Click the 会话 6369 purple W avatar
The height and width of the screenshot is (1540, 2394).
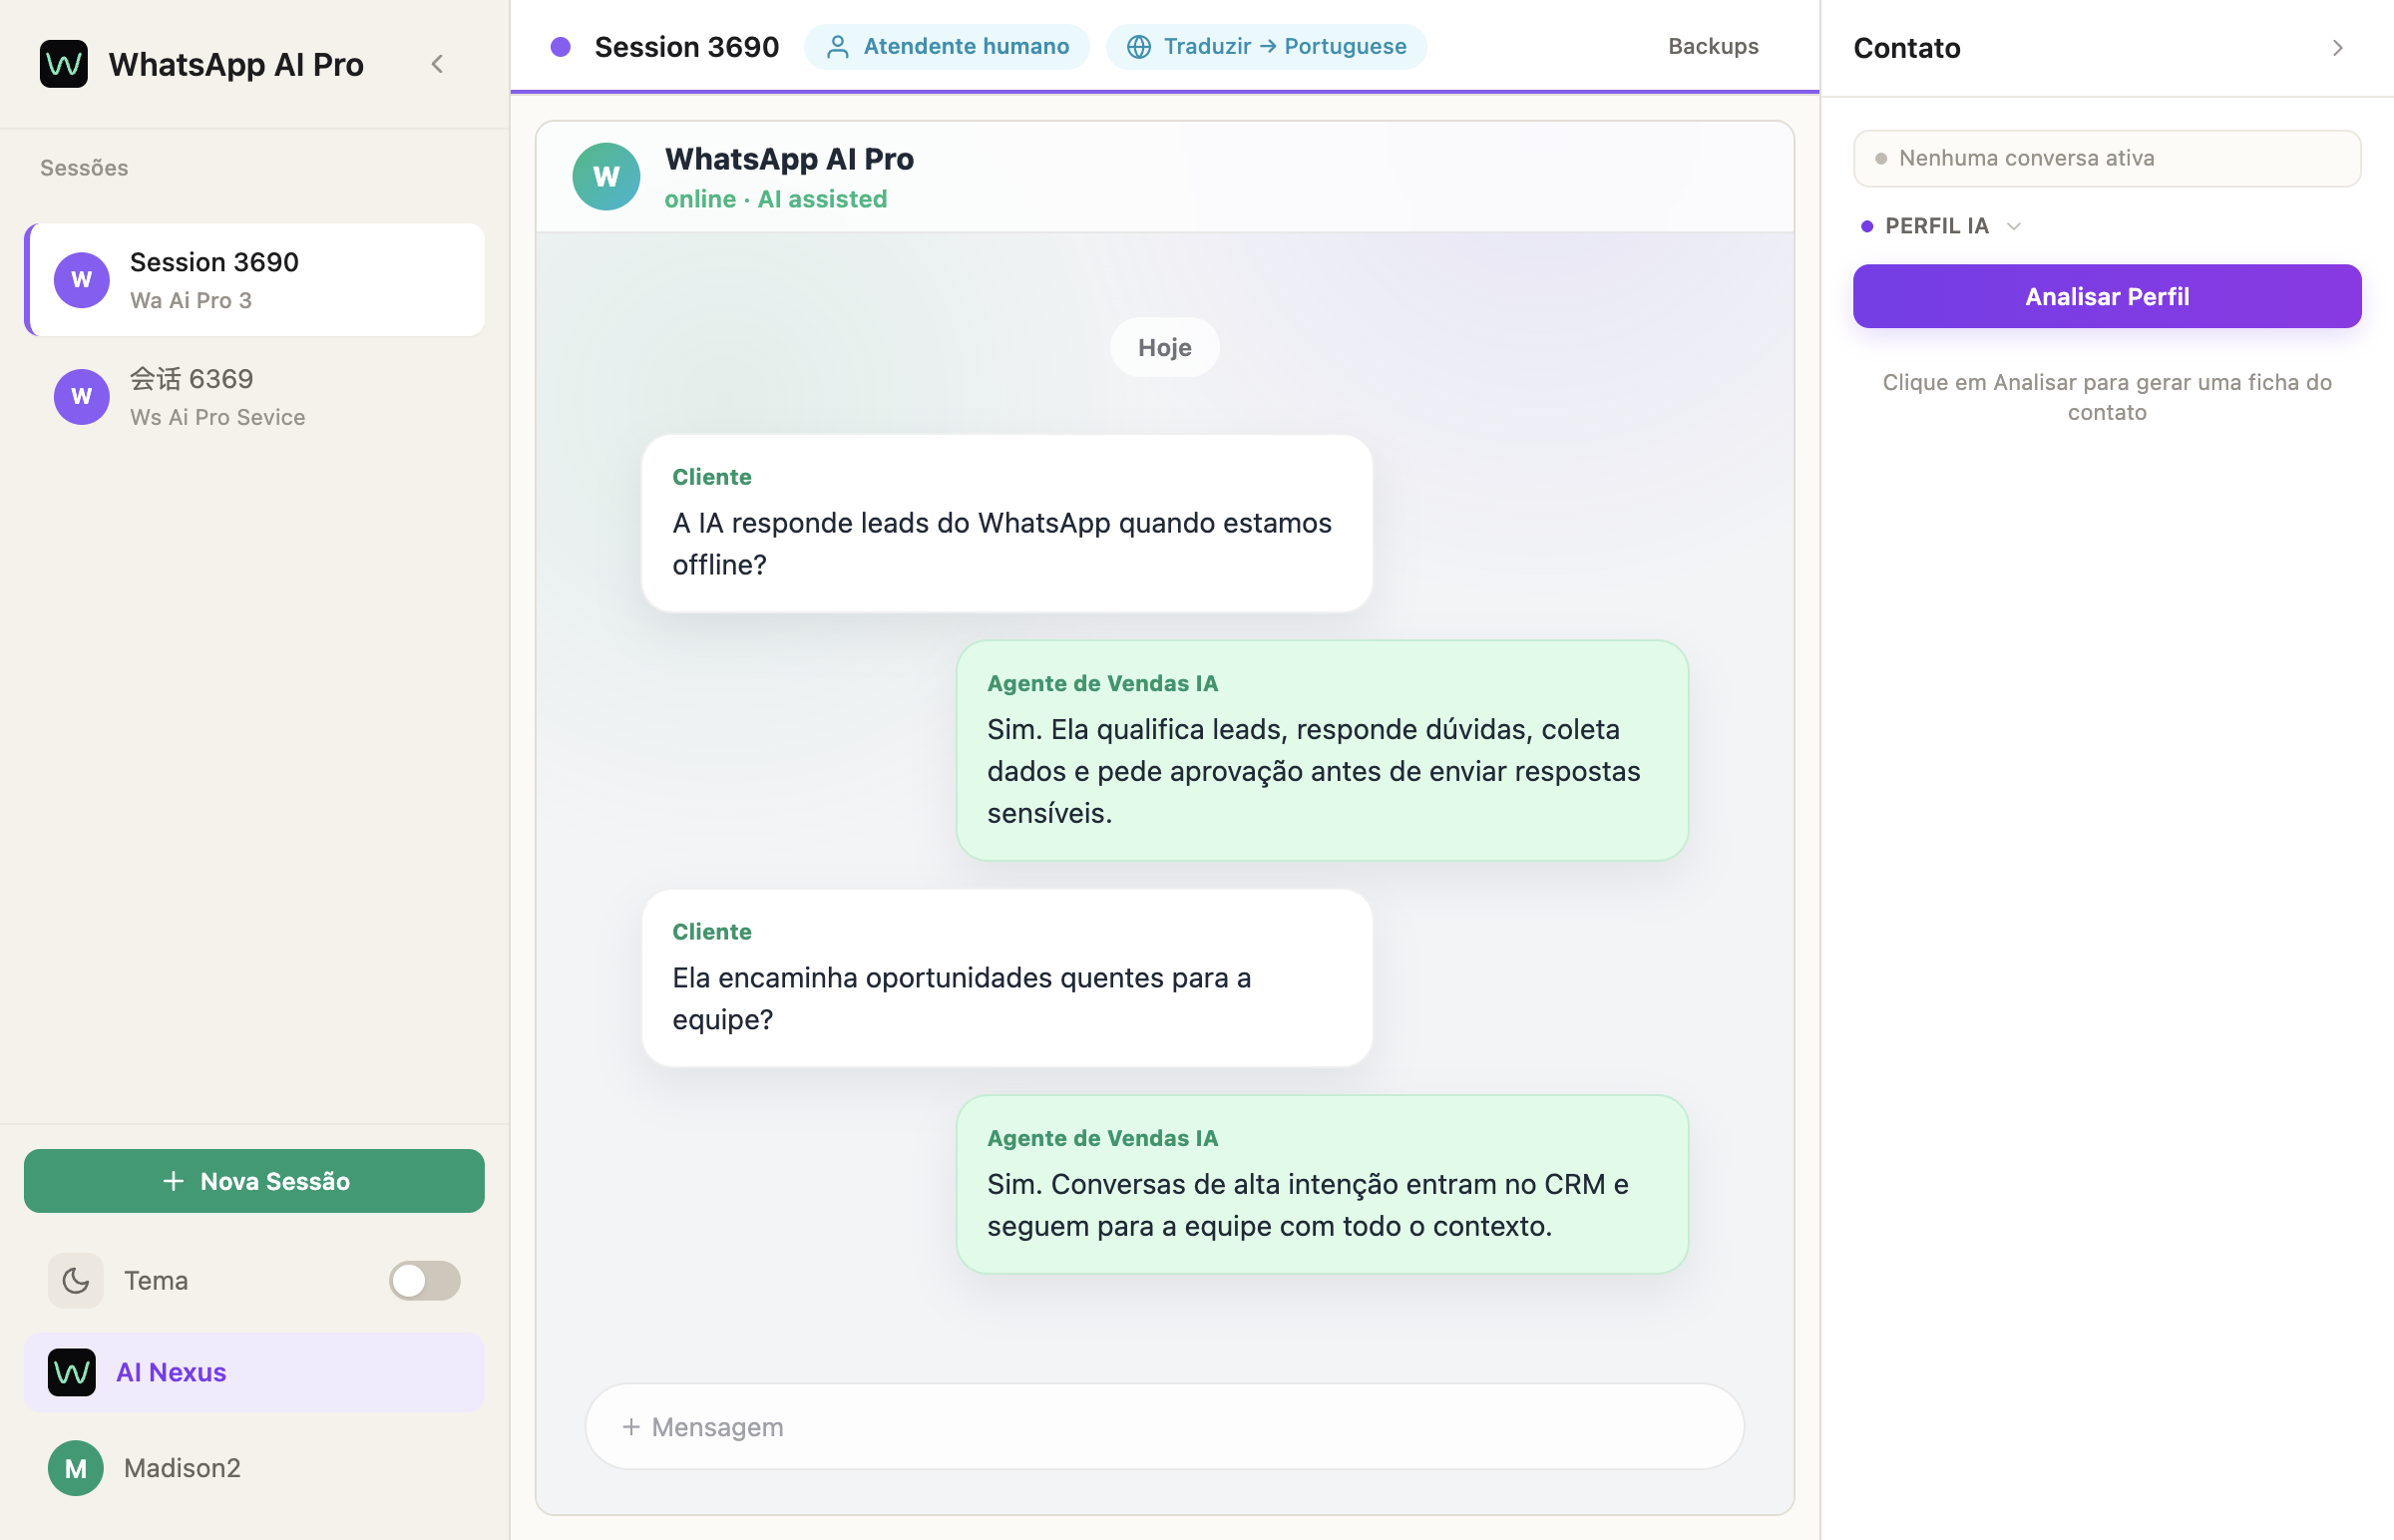click(x=82, y=397)
